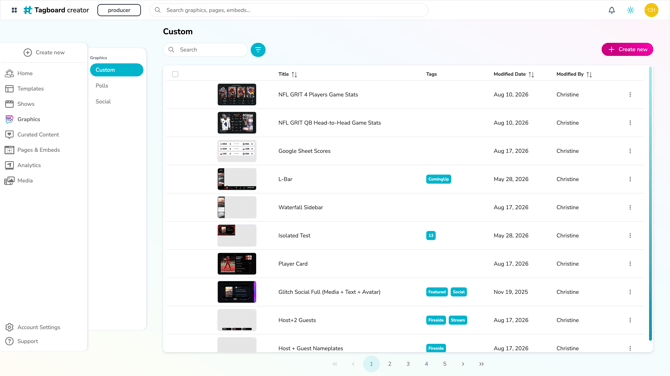Toggle the light theme sun icon
The width and height of the screenshot is (670, 376).
(x=630, y=10)
